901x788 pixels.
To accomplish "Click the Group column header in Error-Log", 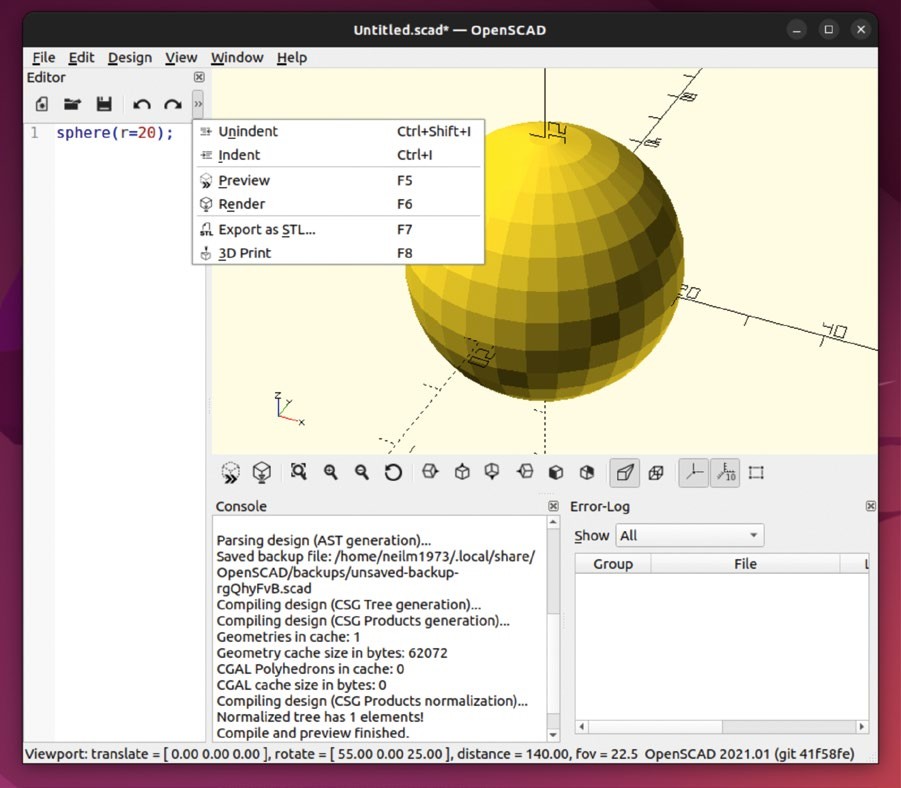I will 613,564.
